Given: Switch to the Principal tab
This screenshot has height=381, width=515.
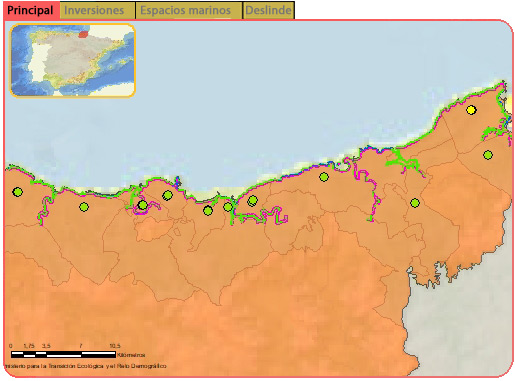Looking at the screenshot, I should (x=31, y=10).
